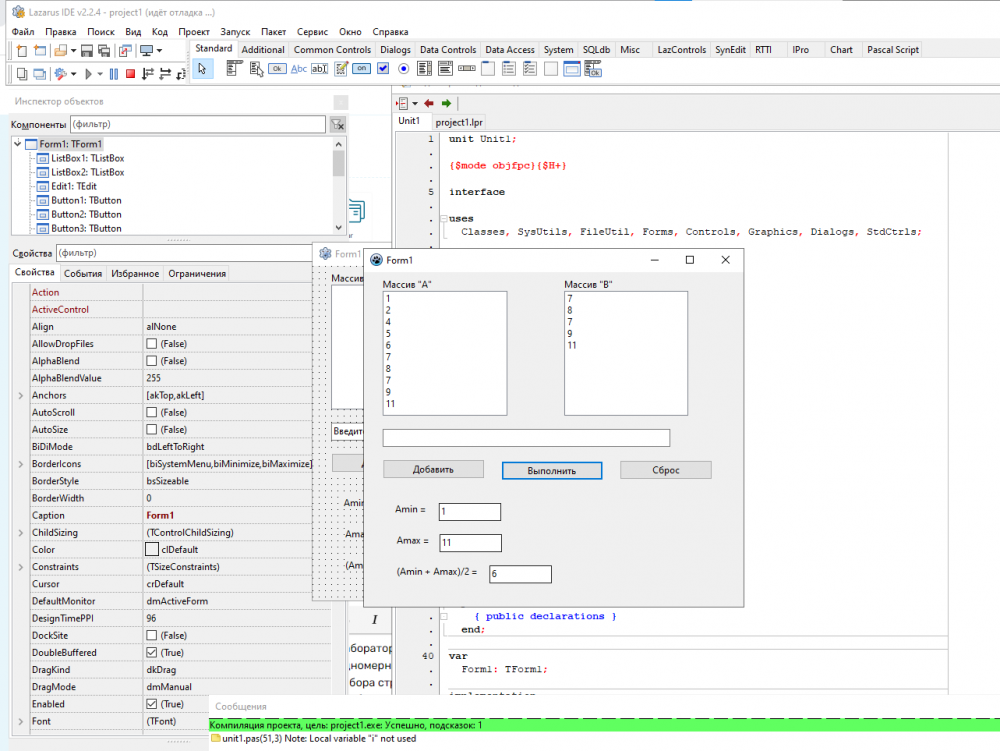Expand the Anchors property row
This screenshot has width=1000, height=751.
[21, 395]
